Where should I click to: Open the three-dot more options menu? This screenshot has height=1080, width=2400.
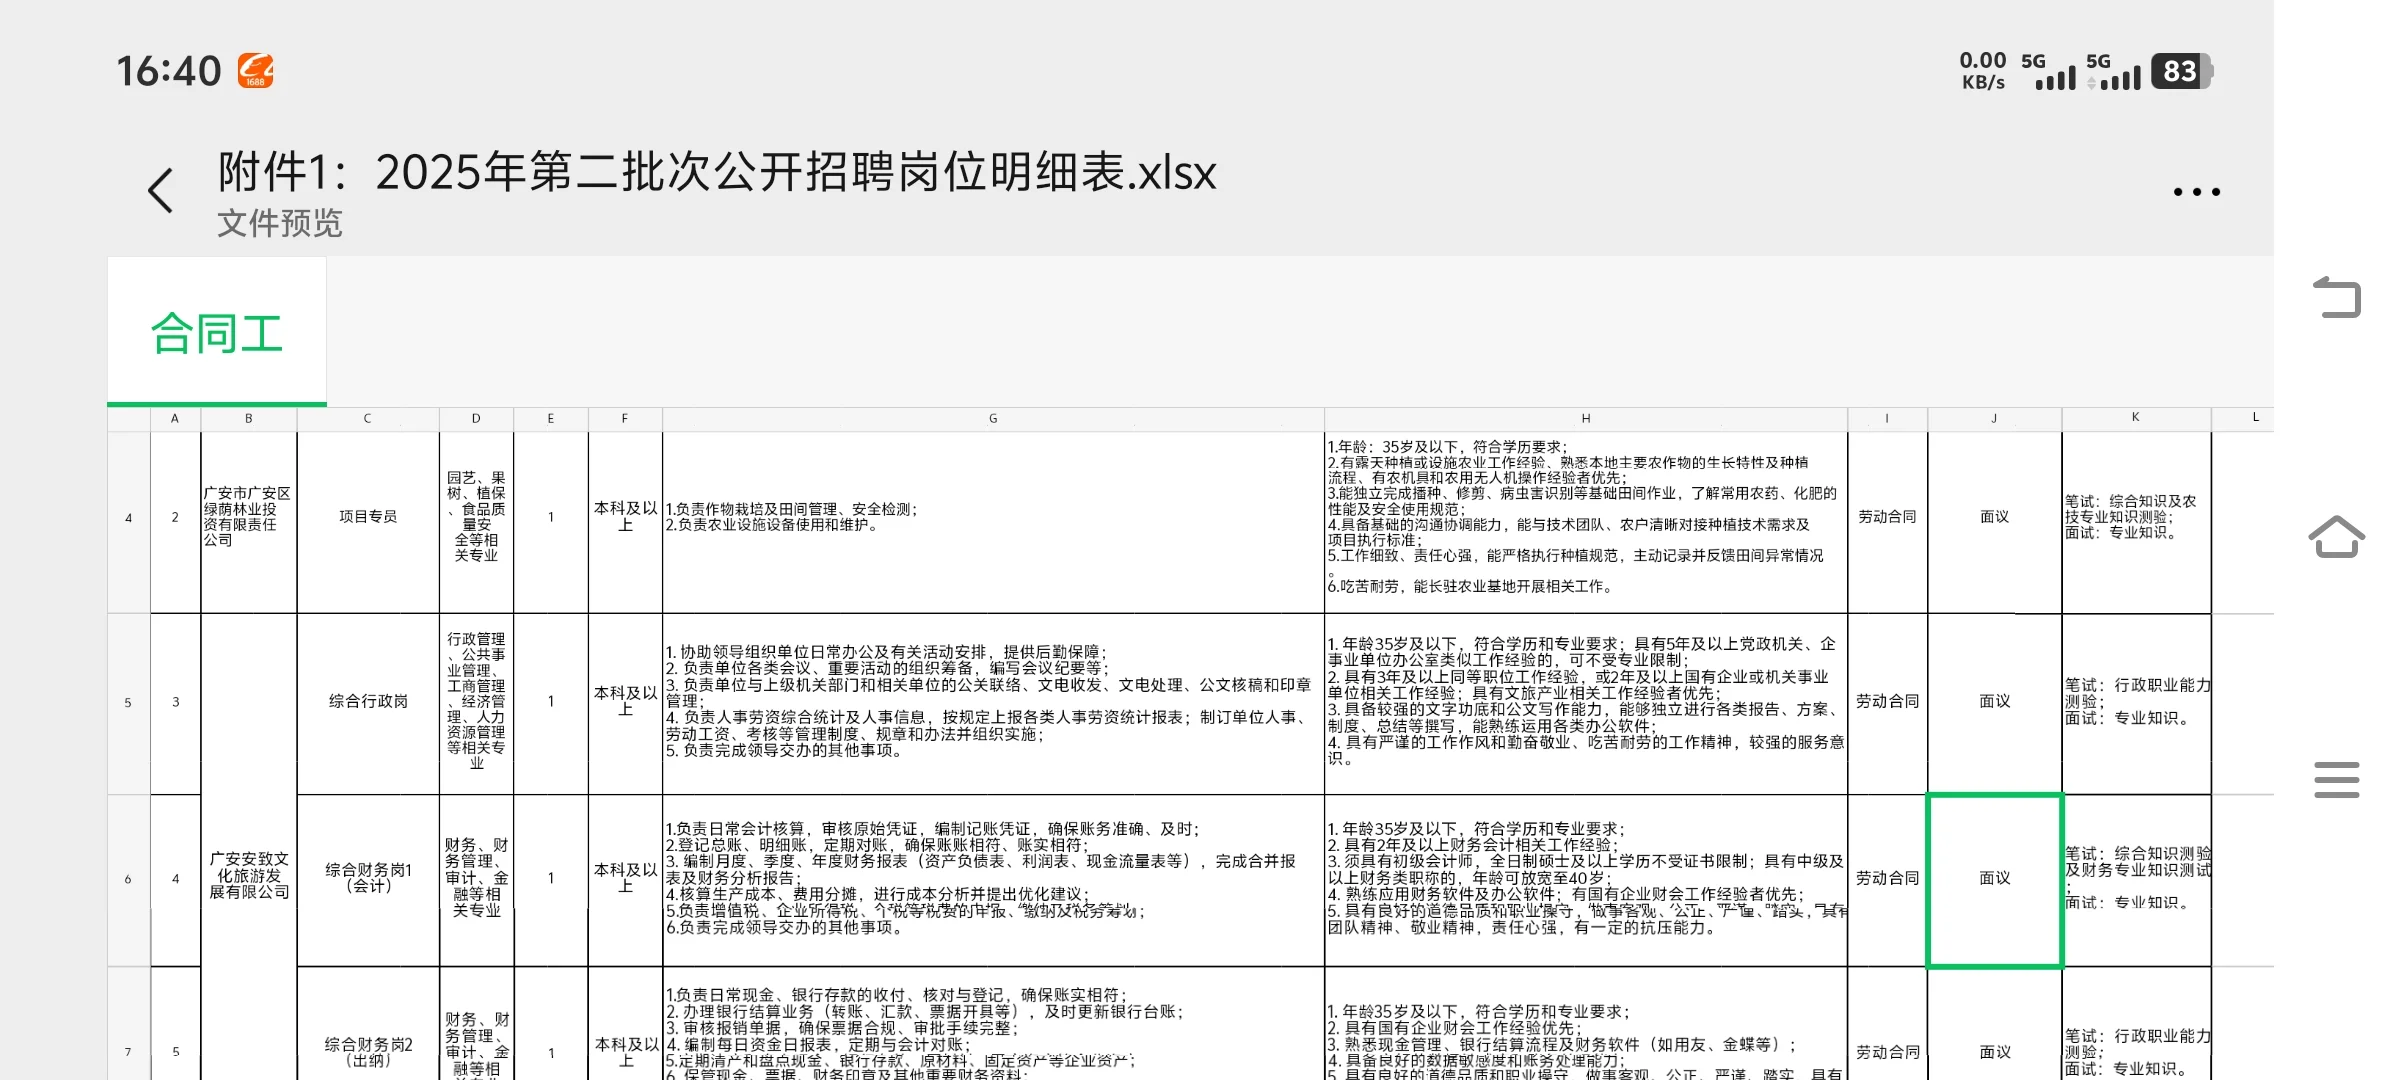point(2196,192)
